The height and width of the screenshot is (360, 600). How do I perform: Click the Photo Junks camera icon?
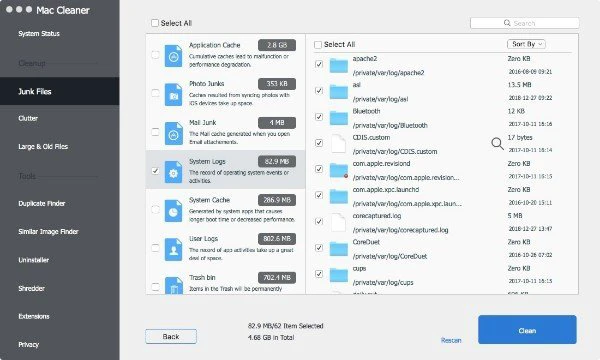(173, 94)
